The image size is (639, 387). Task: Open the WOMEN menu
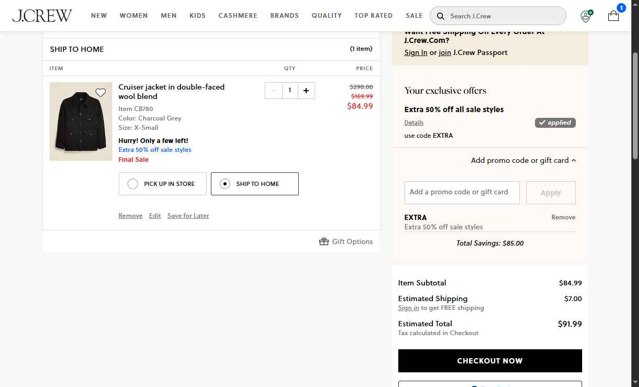134,15
